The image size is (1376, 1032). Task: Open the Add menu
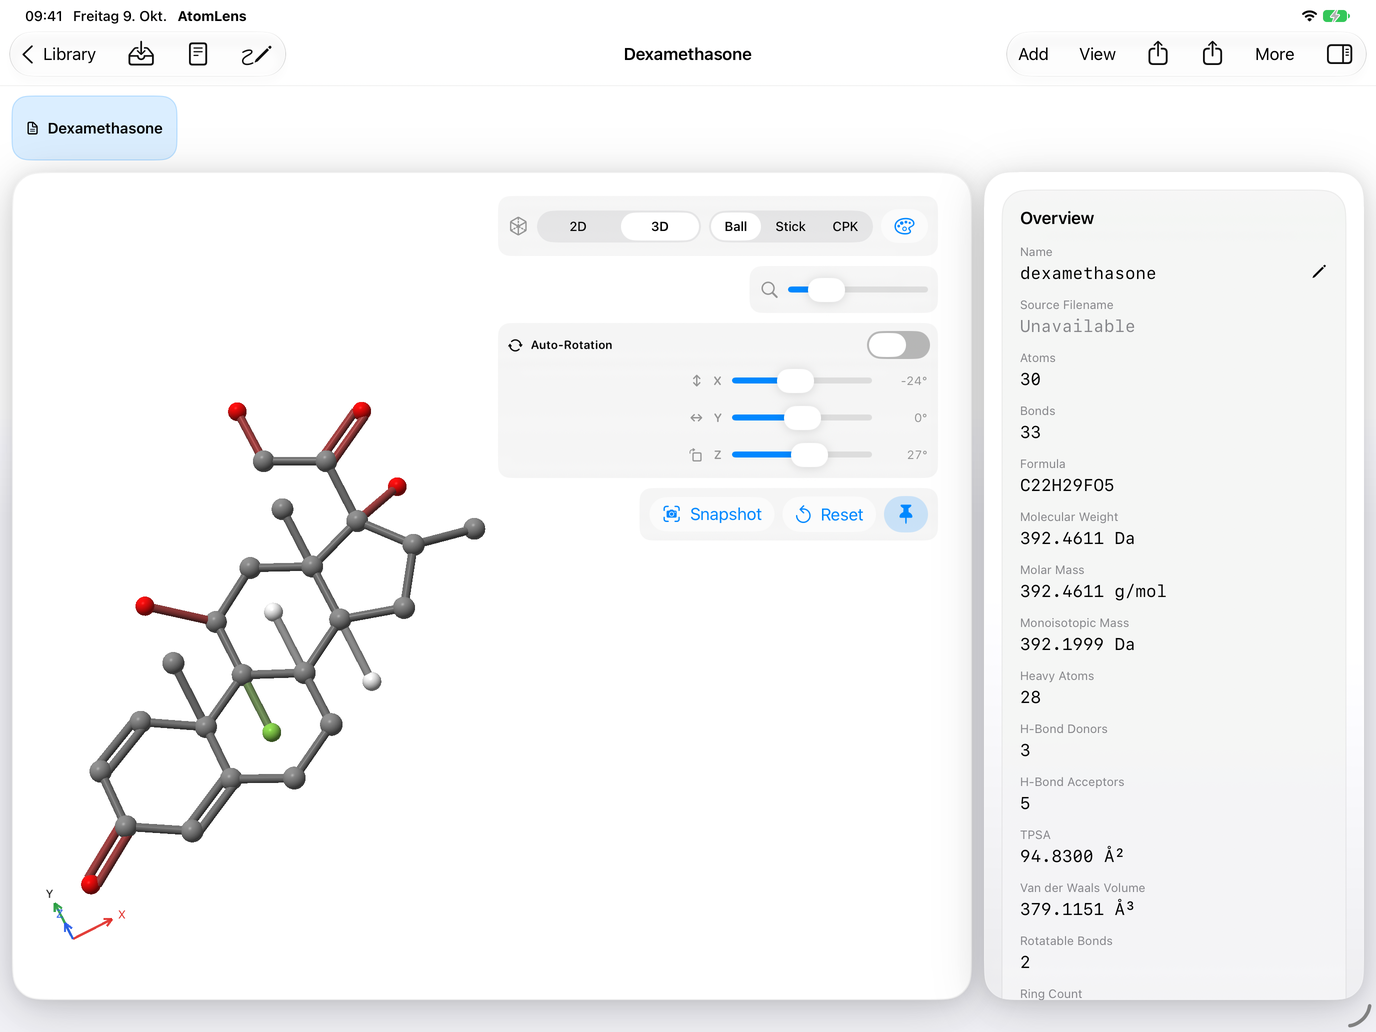pyautogui.click(x=1033, y=54)
